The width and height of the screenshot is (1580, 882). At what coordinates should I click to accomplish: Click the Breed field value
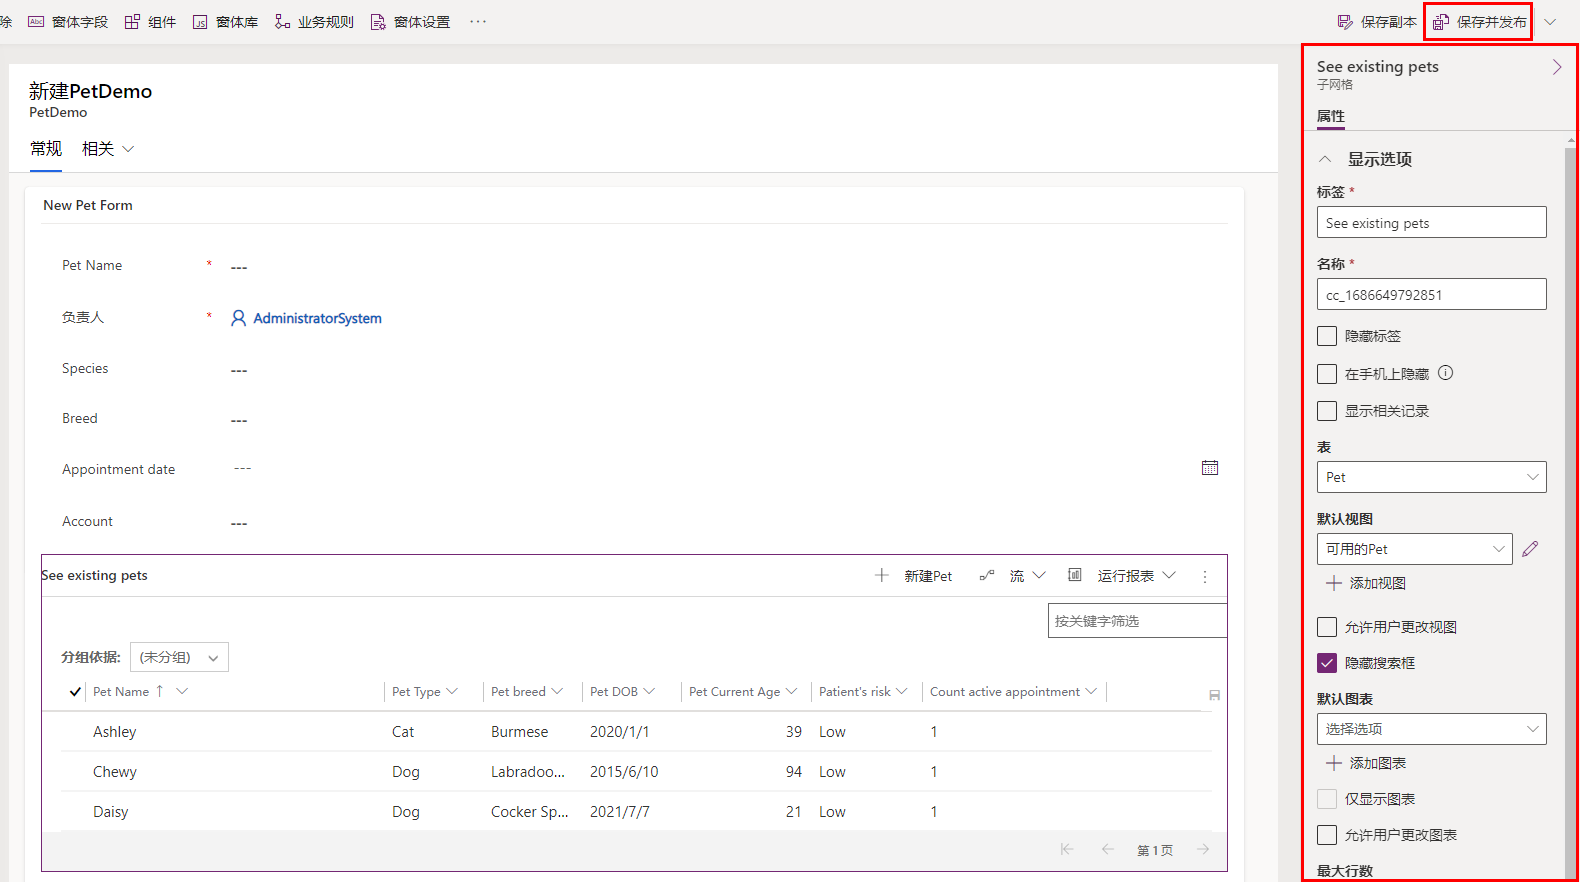[x=239, y=420]
